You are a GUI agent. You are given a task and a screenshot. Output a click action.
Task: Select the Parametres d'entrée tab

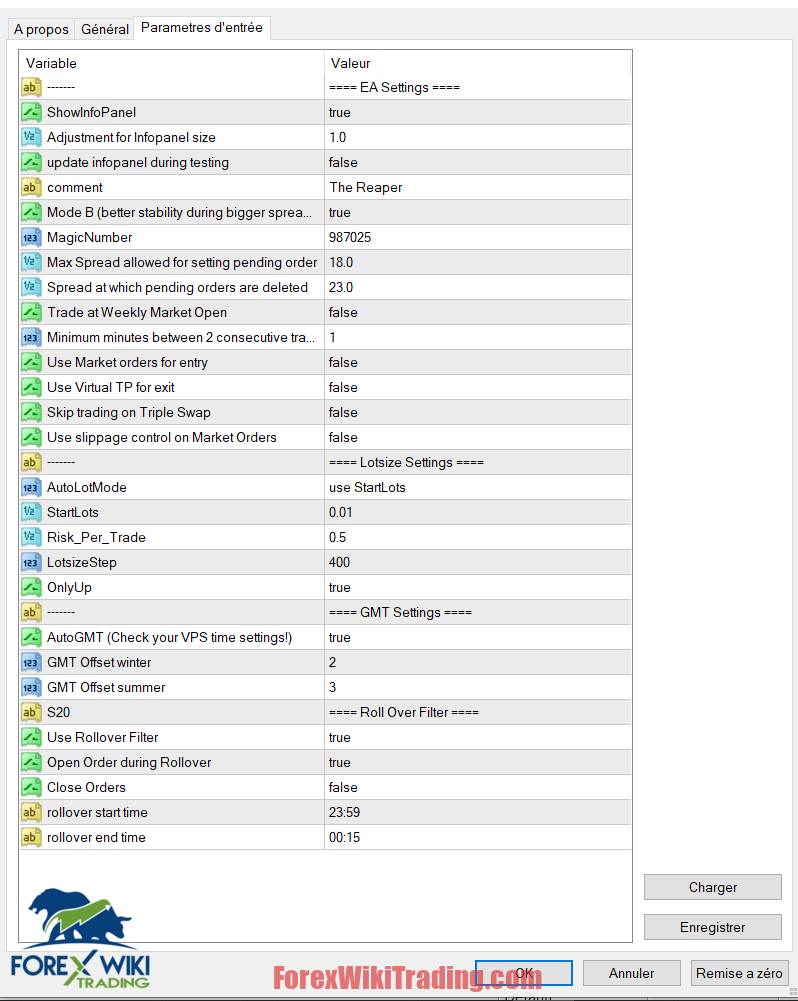pos(202,27)
